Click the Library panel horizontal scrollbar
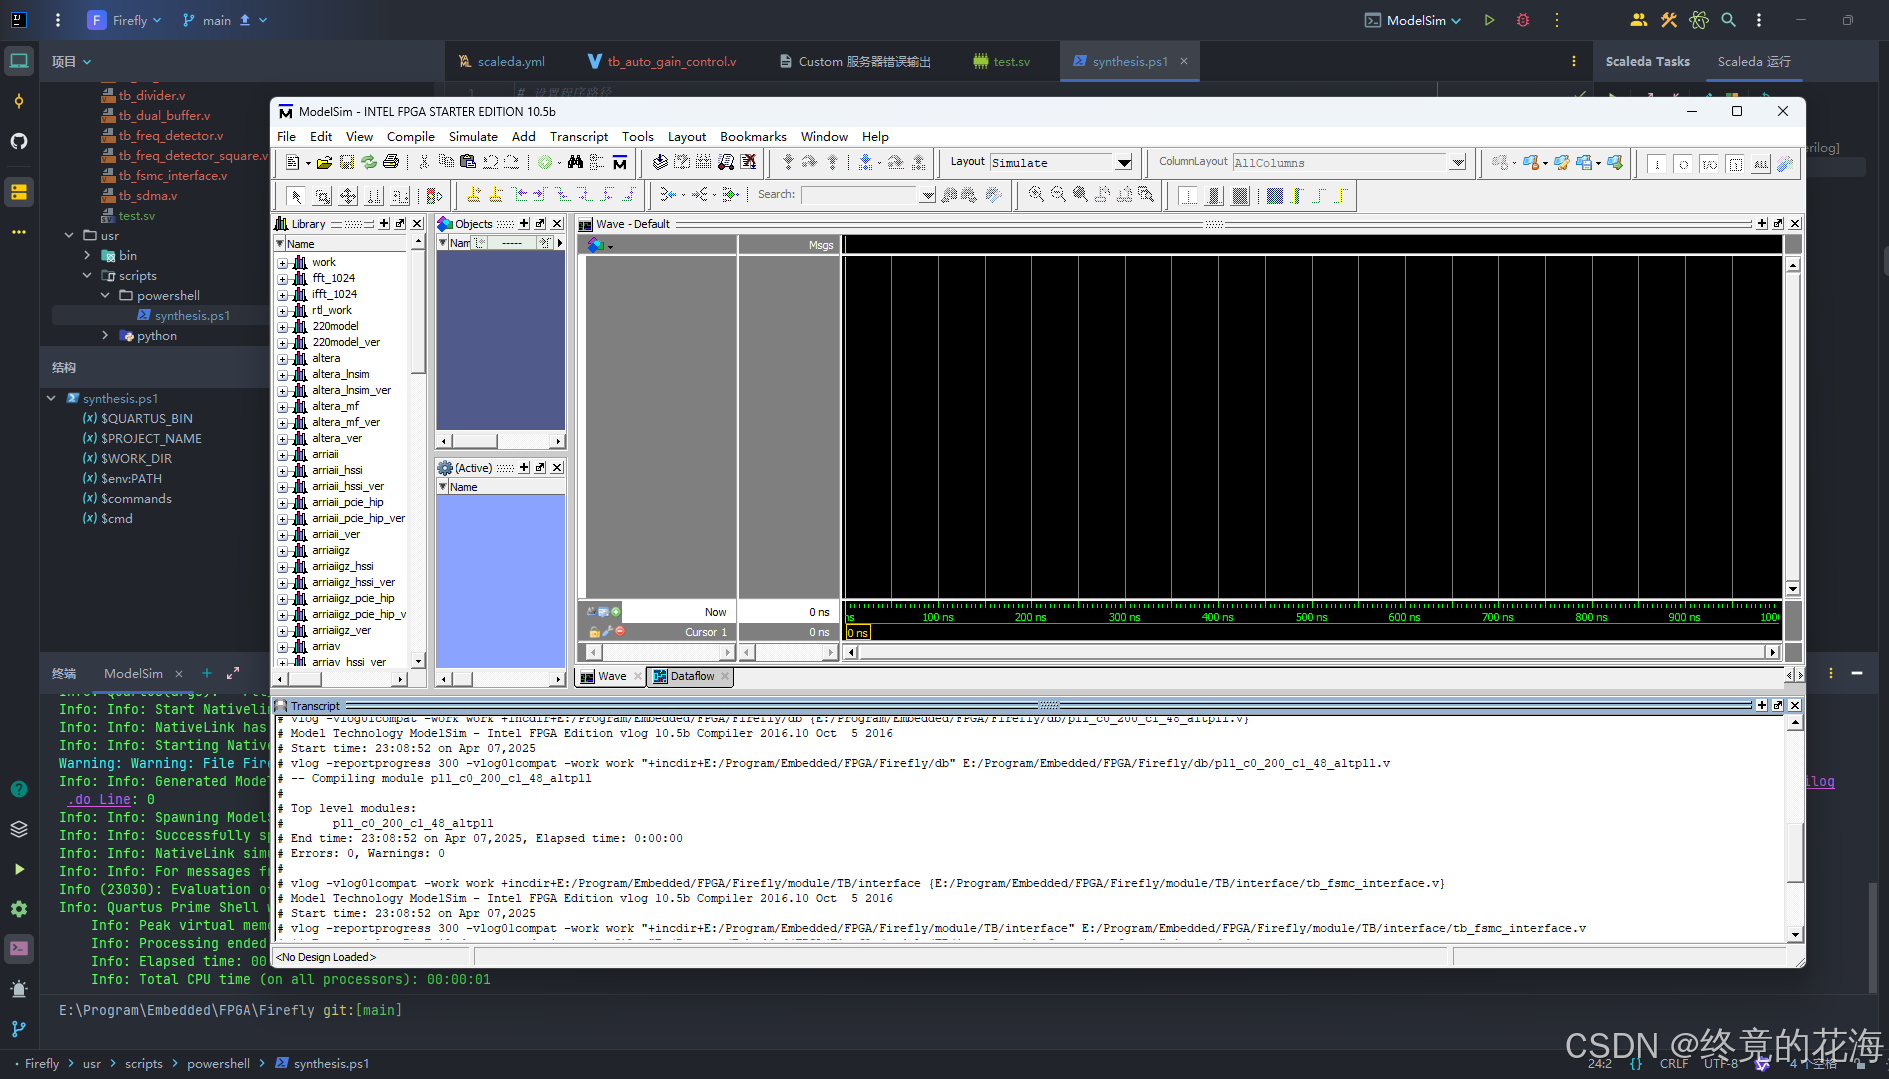 coord(341,679)
